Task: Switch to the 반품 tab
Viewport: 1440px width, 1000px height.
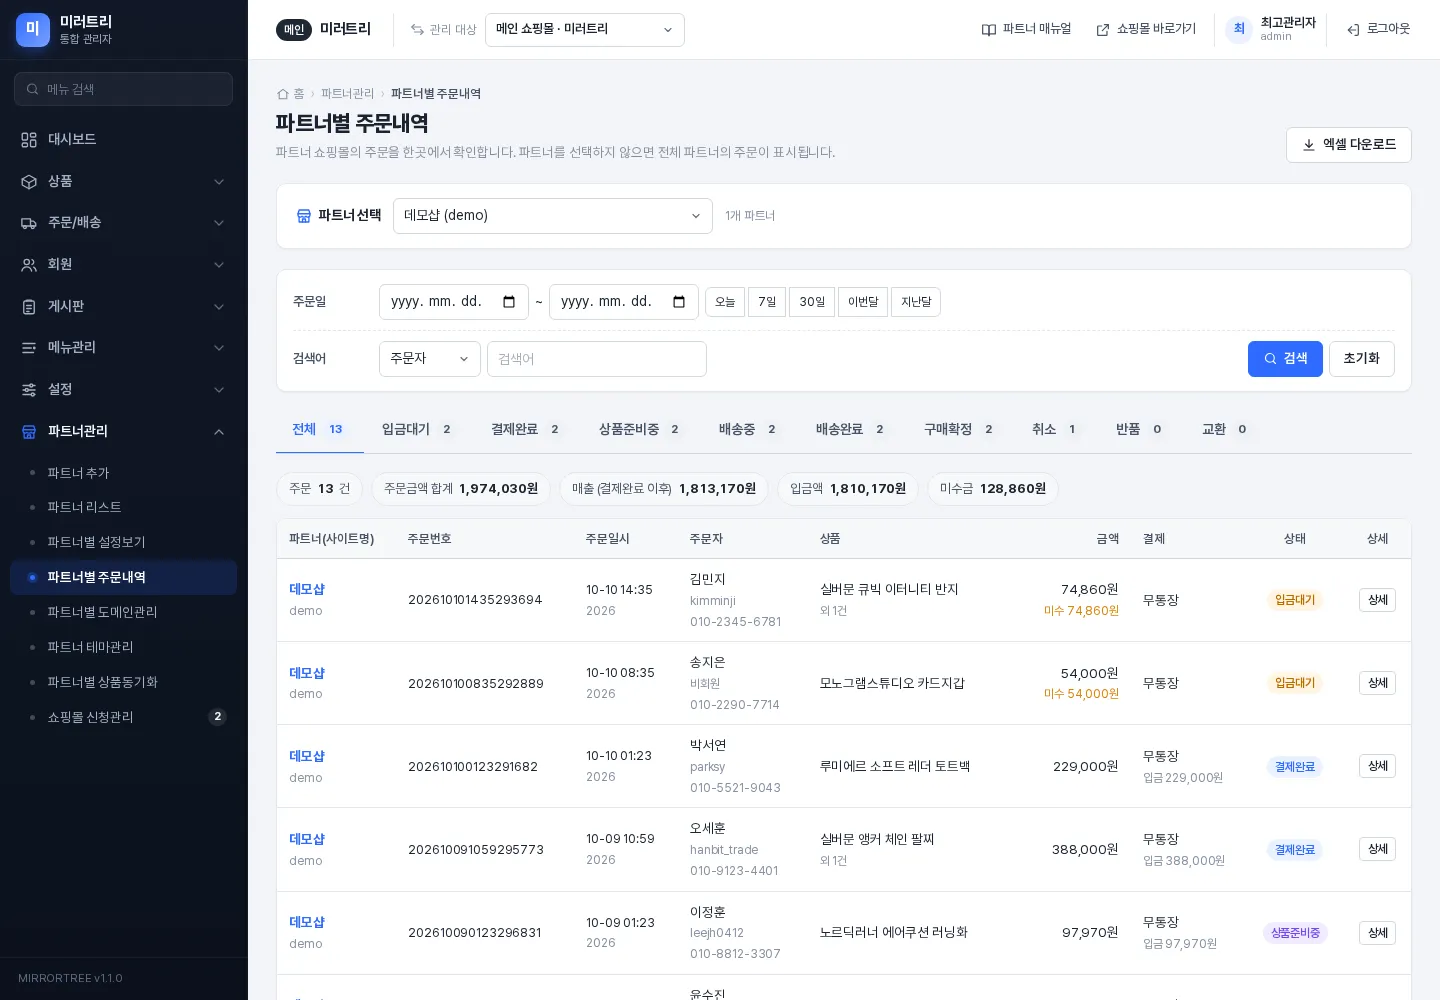Action: pyautogui.click(x=1141, y=430)
